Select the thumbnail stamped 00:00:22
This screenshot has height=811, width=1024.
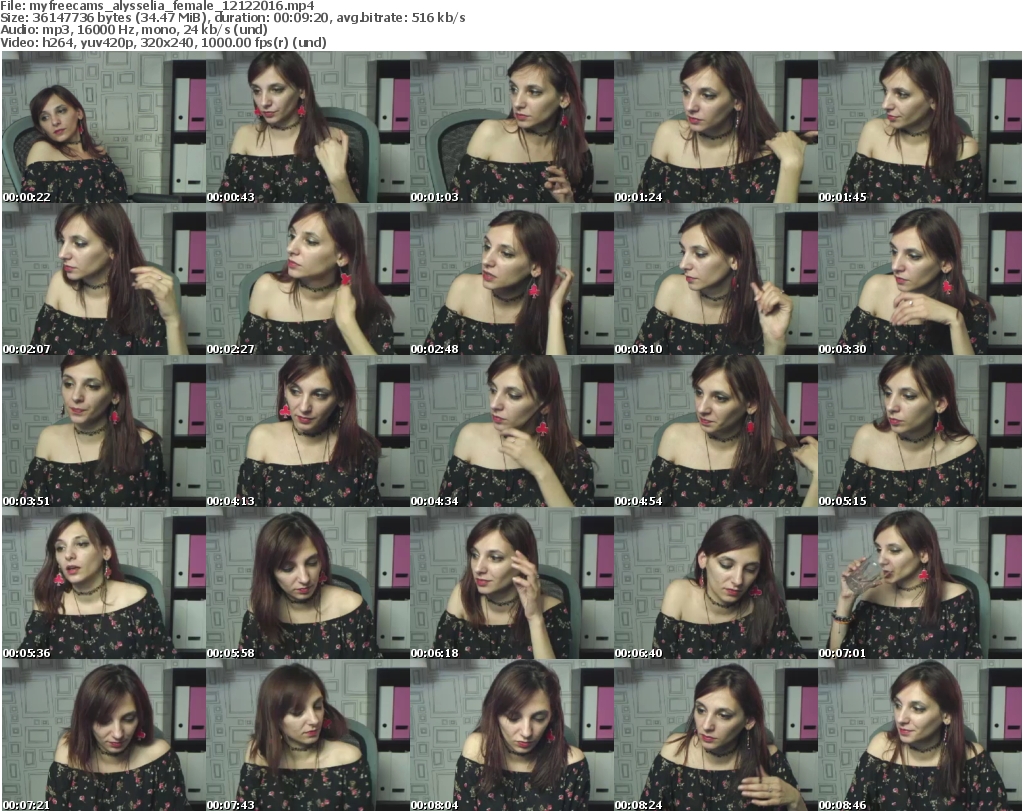click(x=104, y=127)
